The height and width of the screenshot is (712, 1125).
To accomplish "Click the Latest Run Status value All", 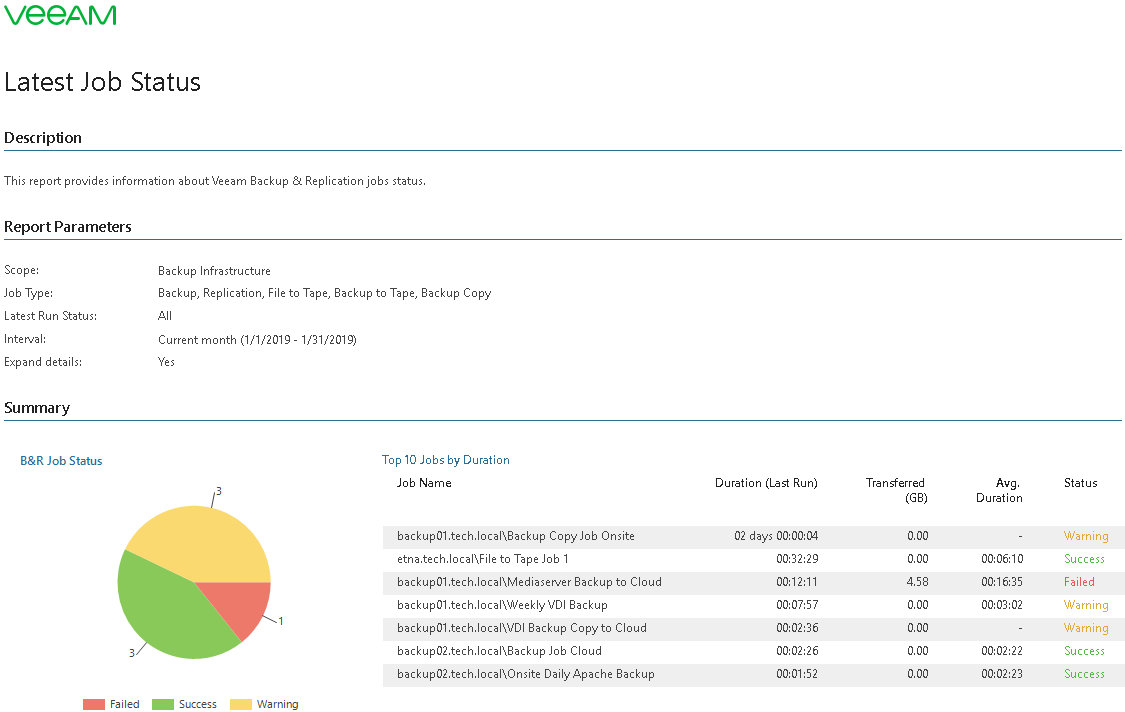I will coord(165,316).
